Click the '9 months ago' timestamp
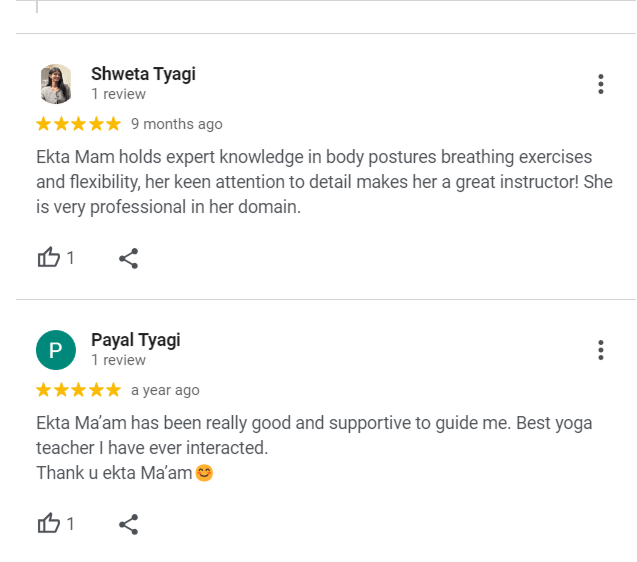The width and height of the screenshot is (637, 562). (177, 124)
